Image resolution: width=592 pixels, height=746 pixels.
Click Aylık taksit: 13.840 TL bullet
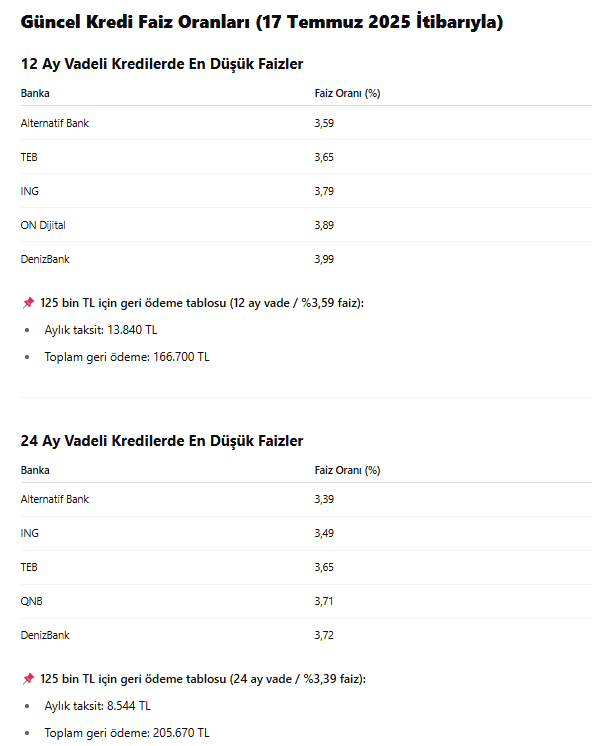pyautogui.click(x=101, y=330)
